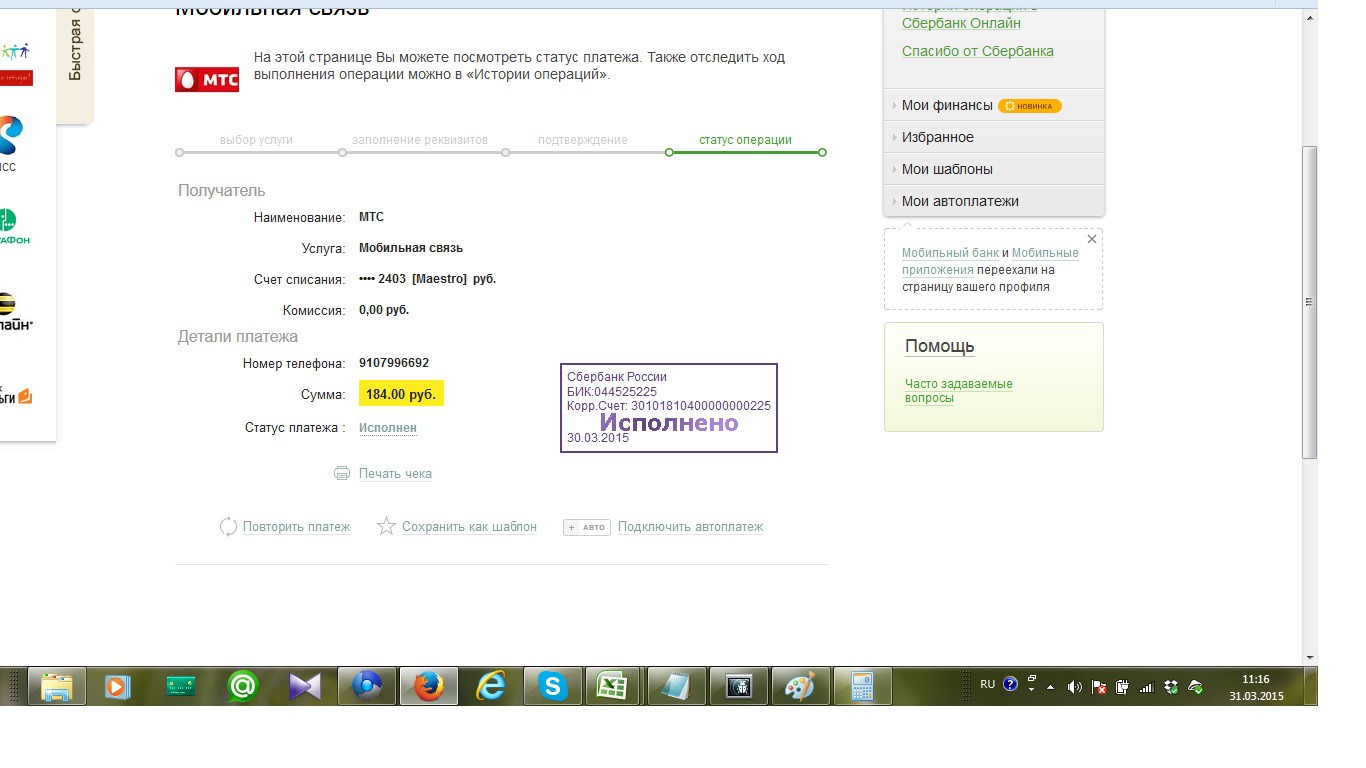
Task: Click the заполнение реквизитов step
Action: pos(420,140)
